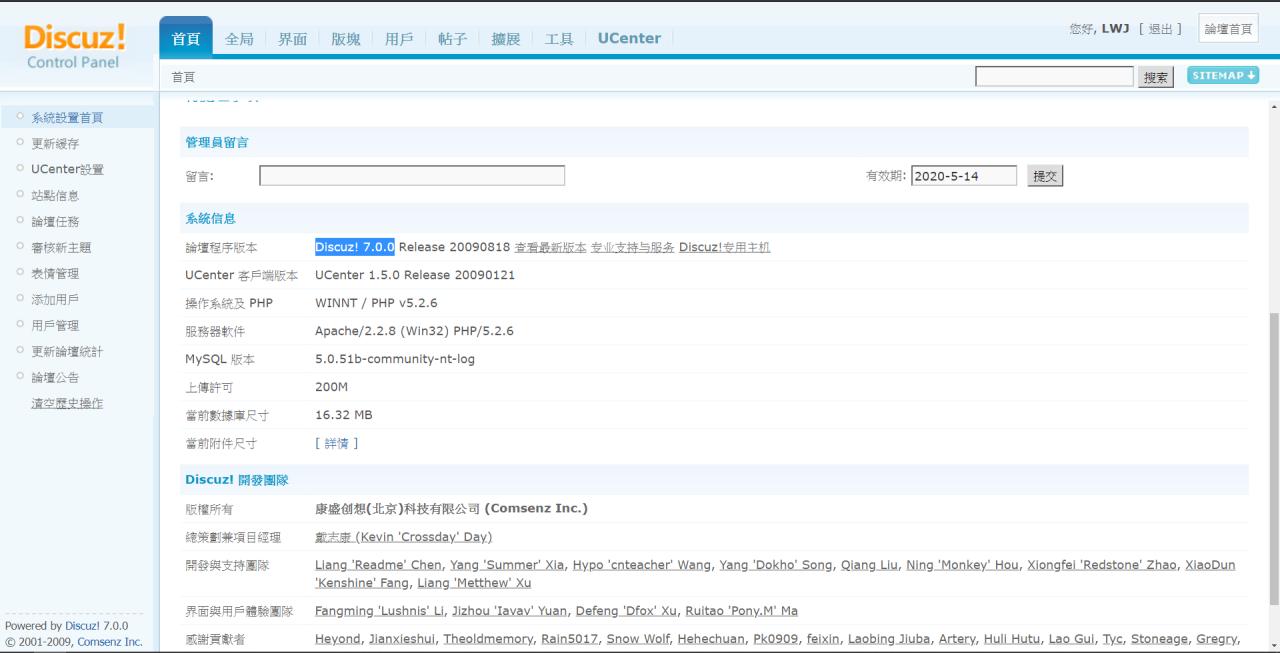This screenshot has height=653, width=1280.
Task: Open the 专业支持与服务 link
Action: 633,247
